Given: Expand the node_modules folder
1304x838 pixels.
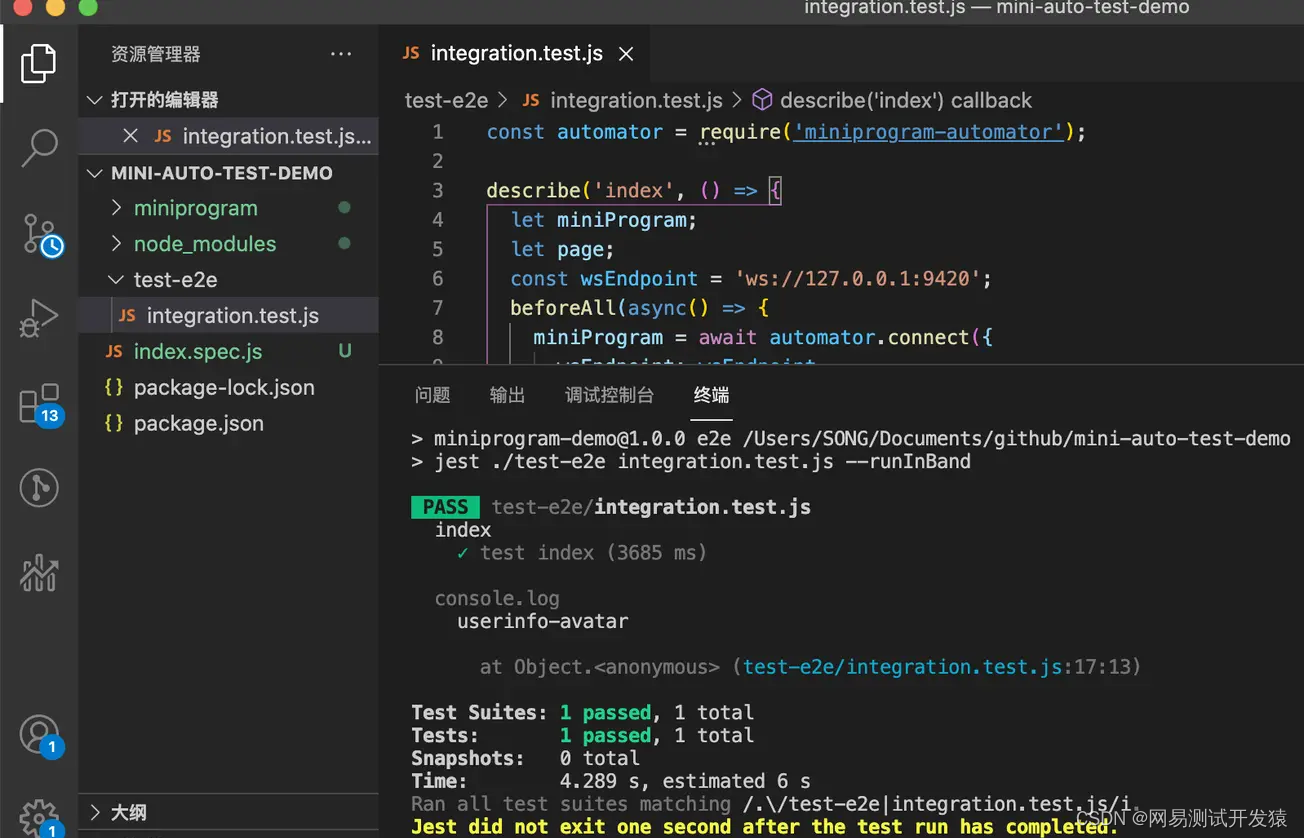Looking at the screenshot, I should pyautogui.click(x=117, y=244).
